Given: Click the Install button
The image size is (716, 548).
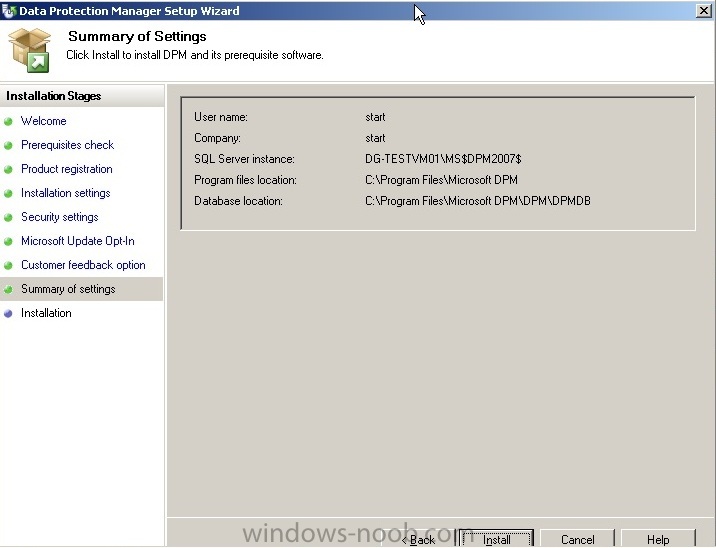Looking at the screenshot, I should (x=496, y=539).
